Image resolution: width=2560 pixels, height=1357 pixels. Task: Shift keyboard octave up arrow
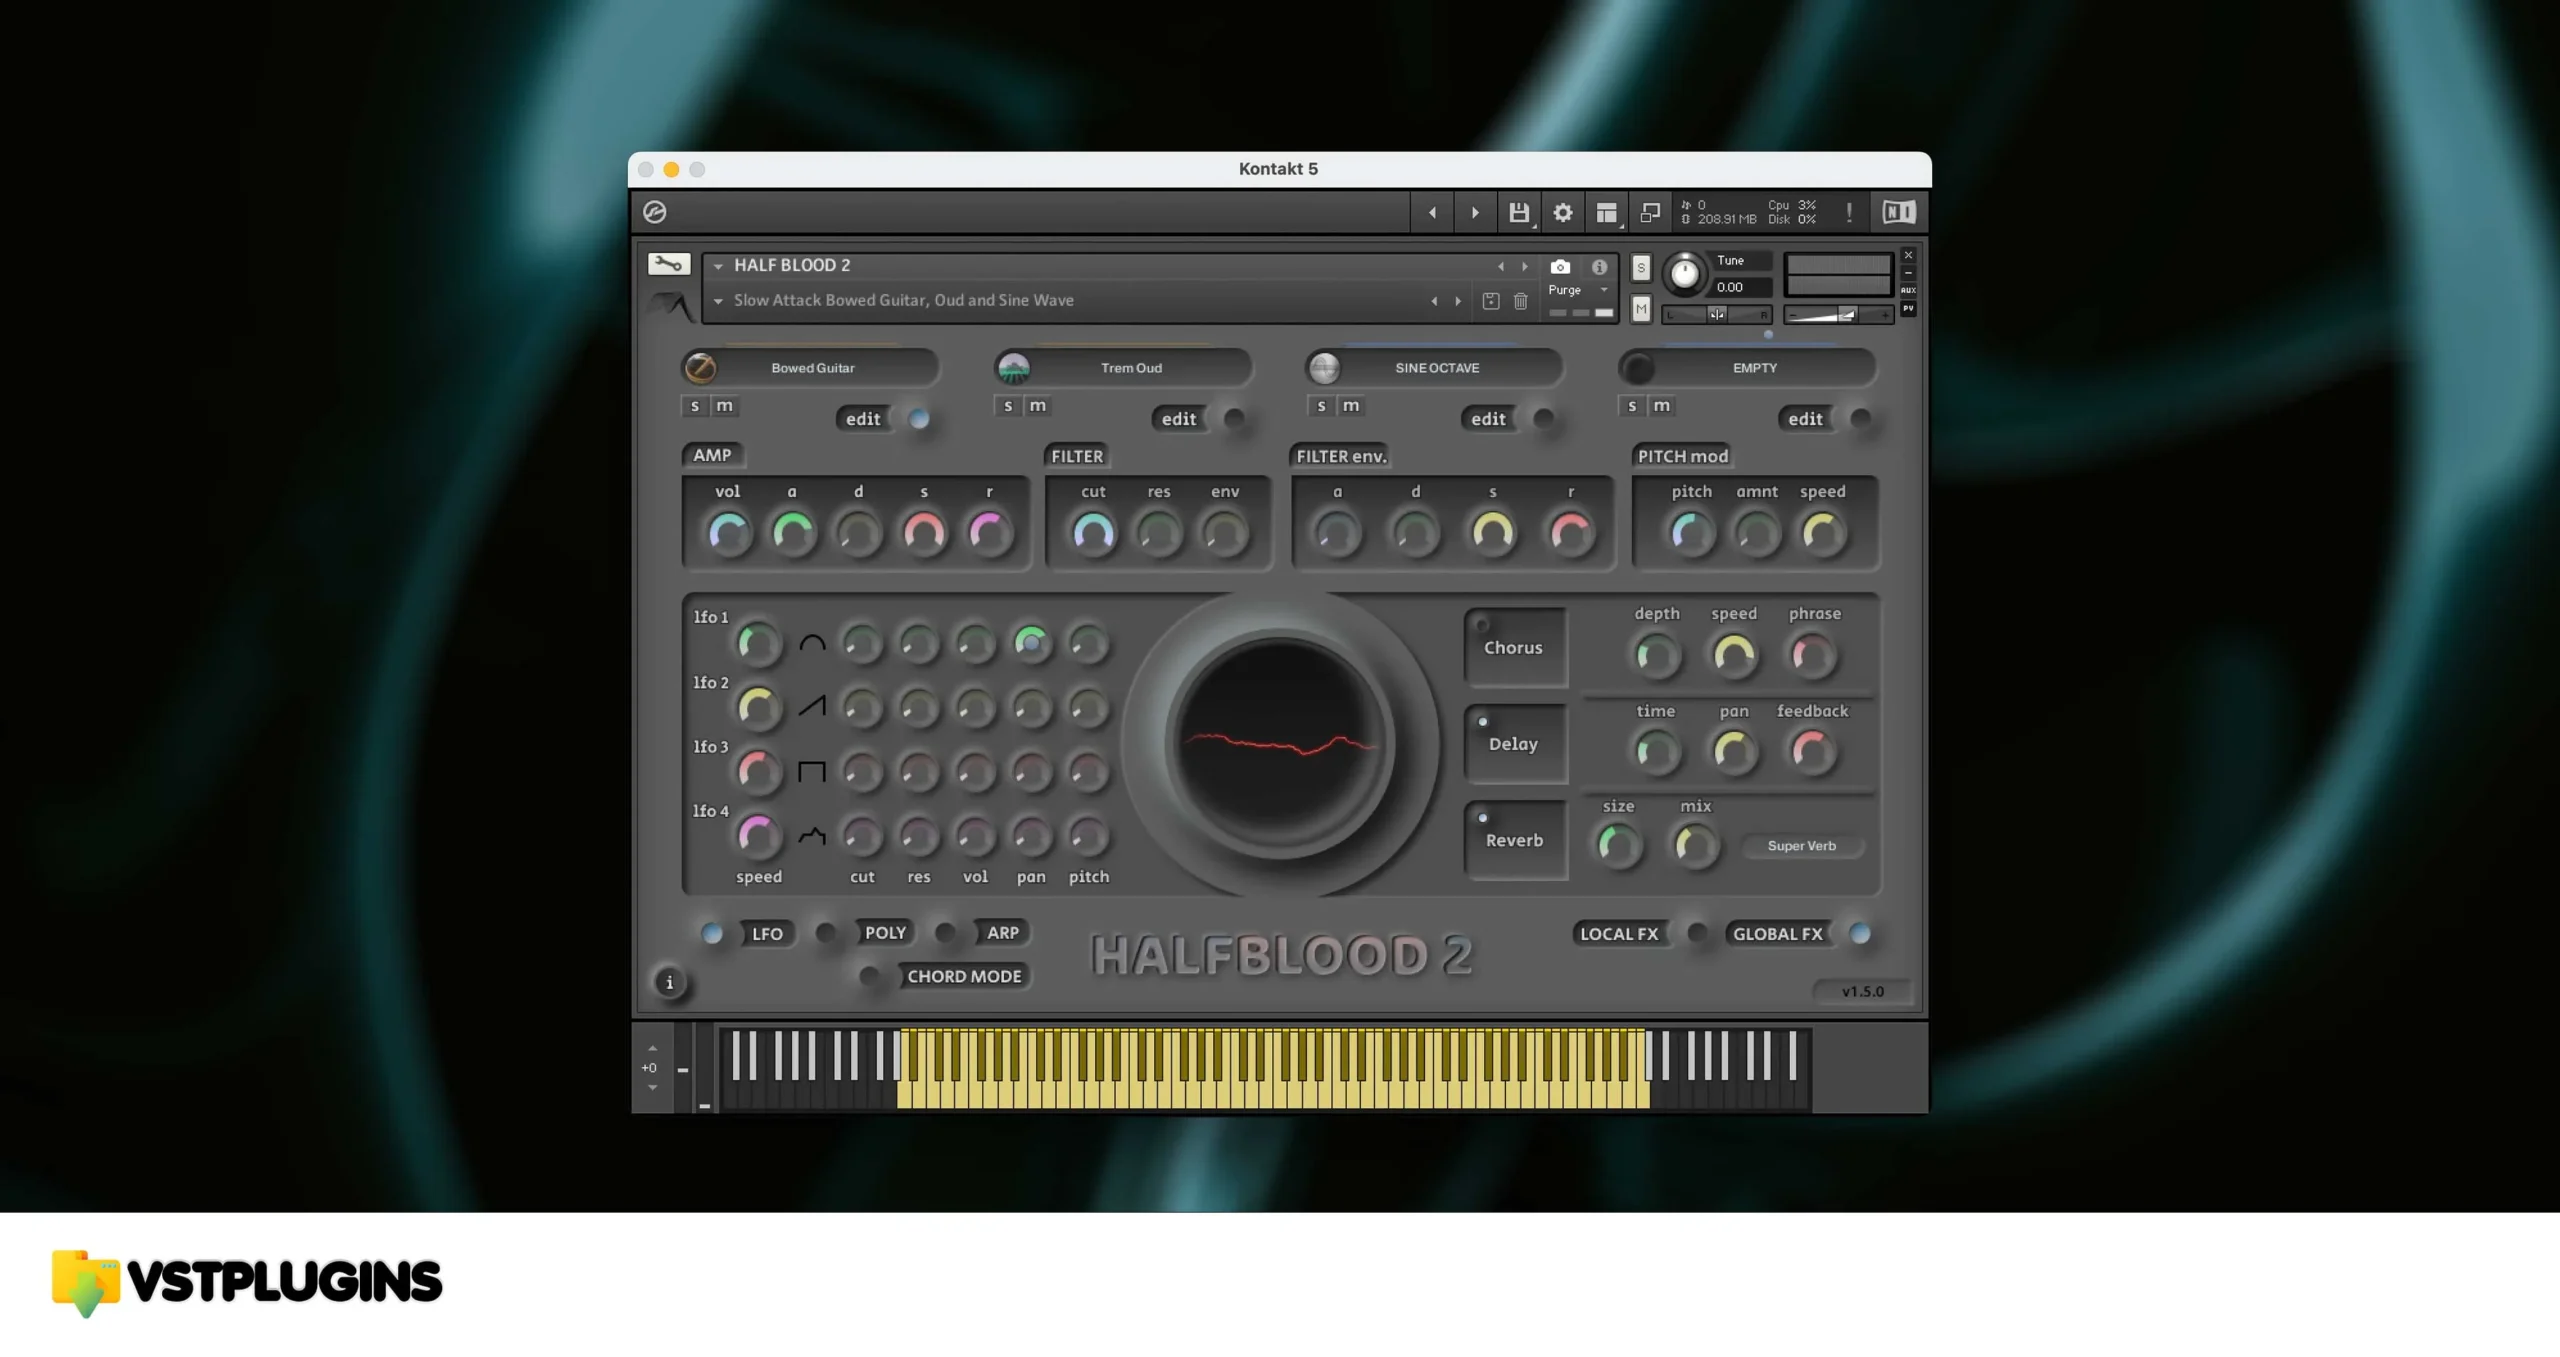pyautogui.click(x=652, y=1048)
